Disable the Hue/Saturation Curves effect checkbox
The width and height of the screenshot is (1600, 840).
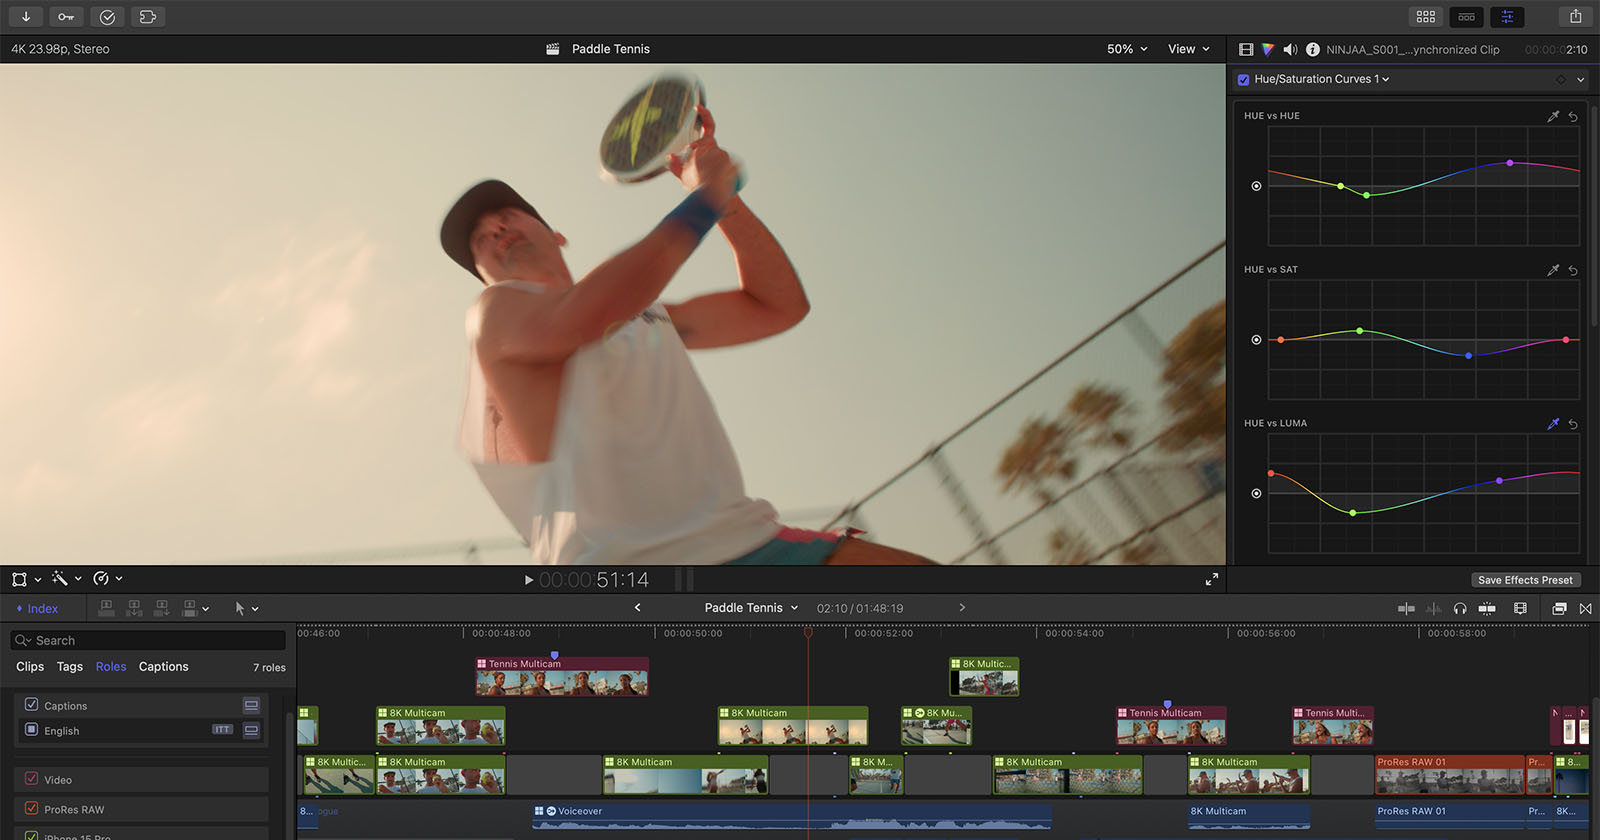point(1243,79)
